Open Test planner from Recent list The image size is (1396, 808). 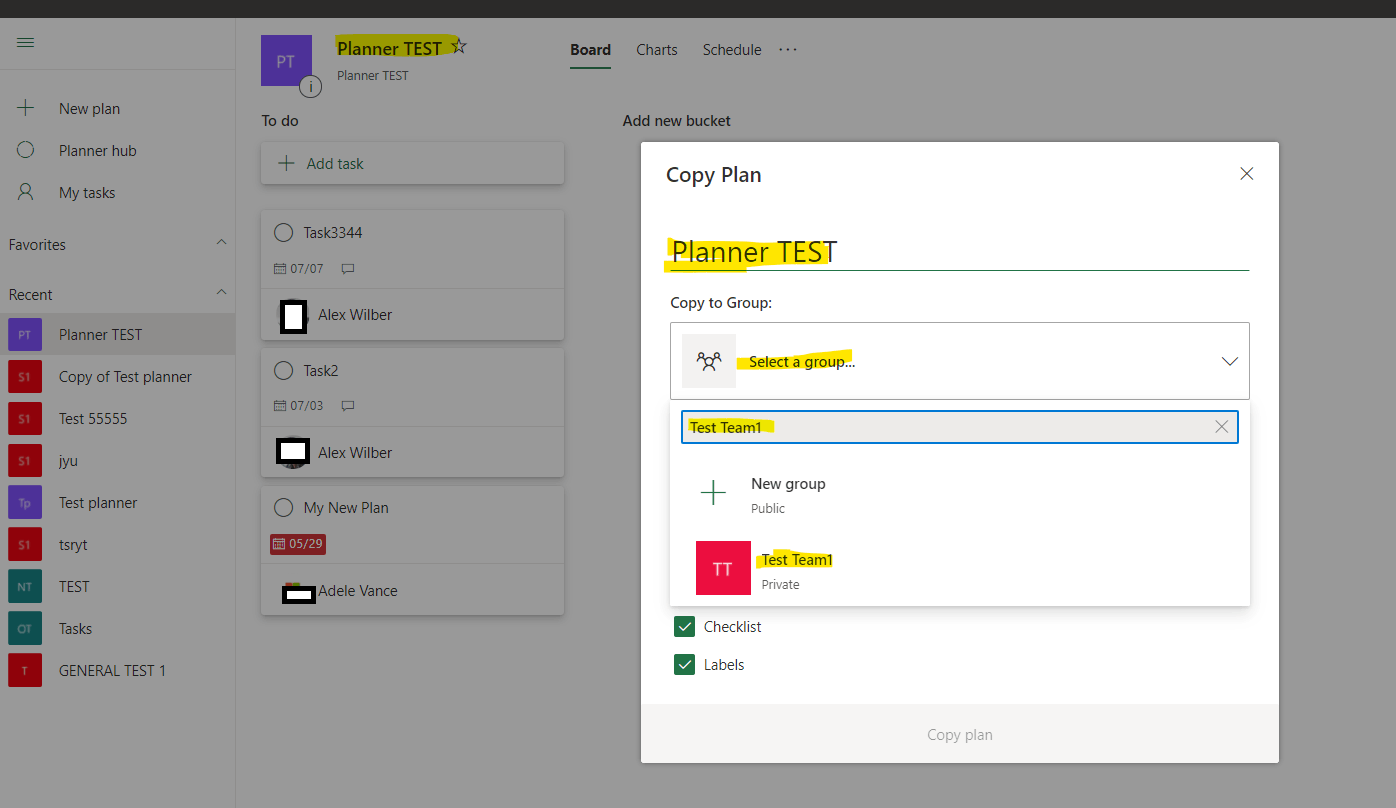tap(118, 503)
